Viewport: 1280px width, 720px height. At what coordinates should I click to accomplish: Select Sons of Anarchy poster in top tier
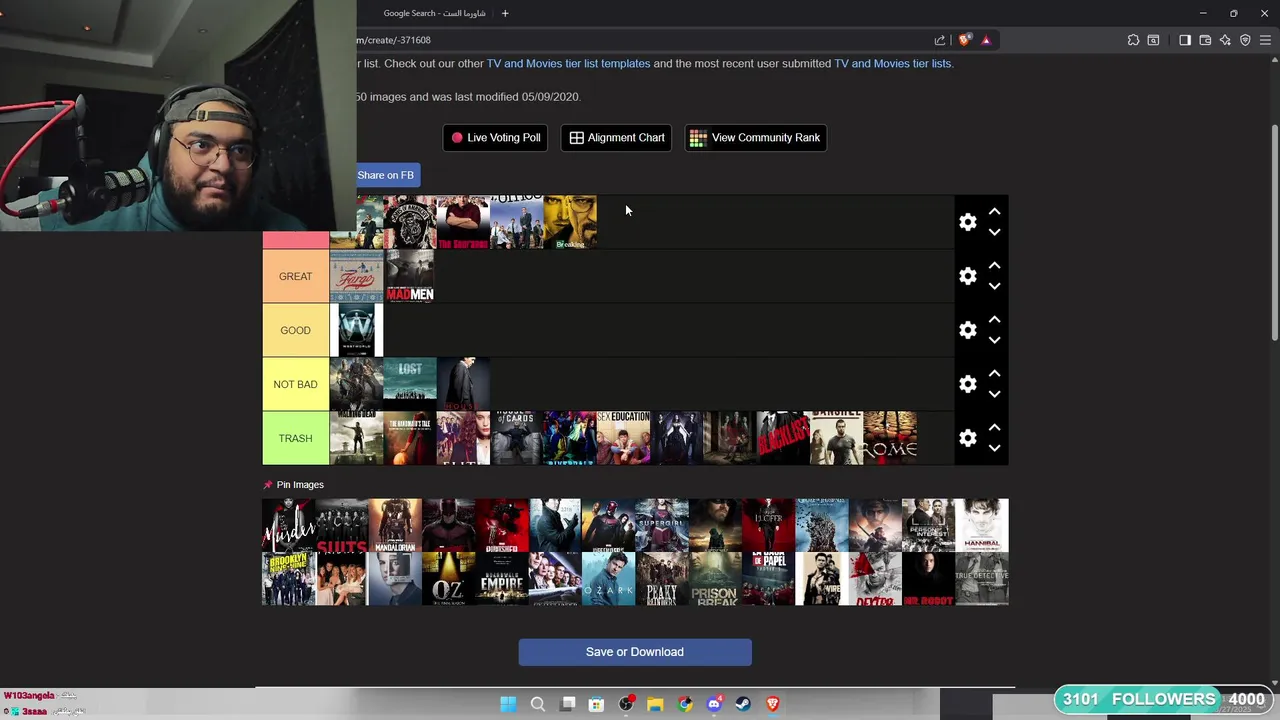(x=410, y=222)
